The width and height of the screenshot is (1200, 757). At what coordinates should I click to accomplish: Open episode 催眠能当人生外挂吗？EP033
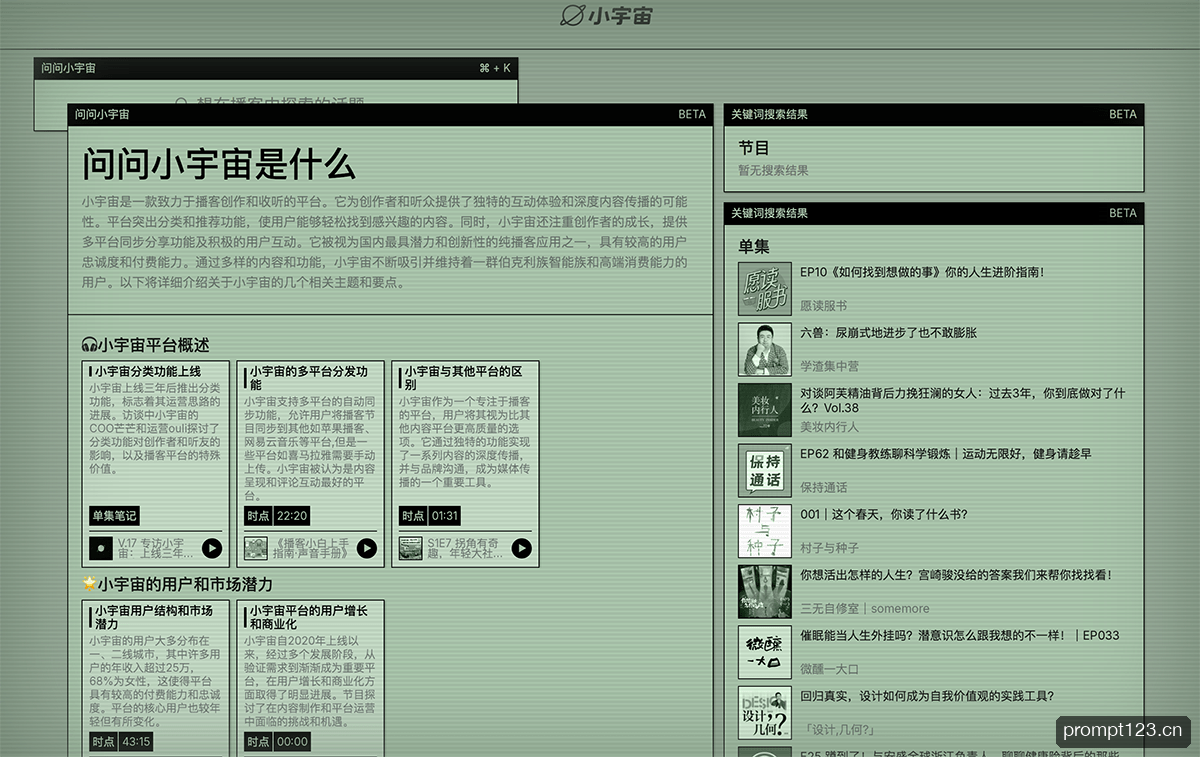(960, 636)
